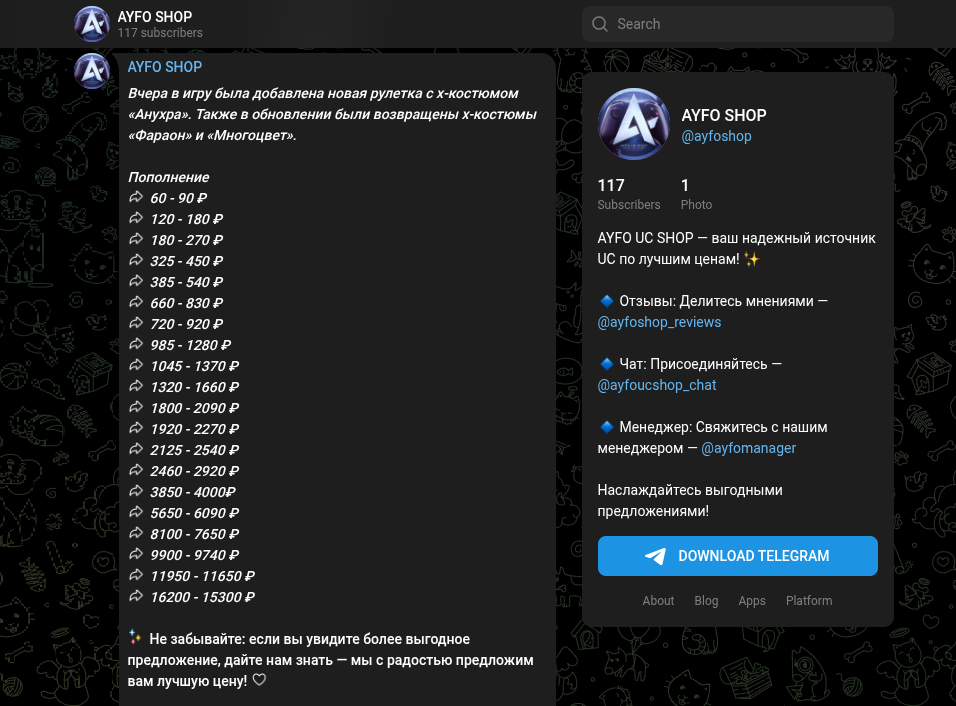Click inside the Search input field
This screenshot has height=706, width=956.
click(x=738, y=23)
